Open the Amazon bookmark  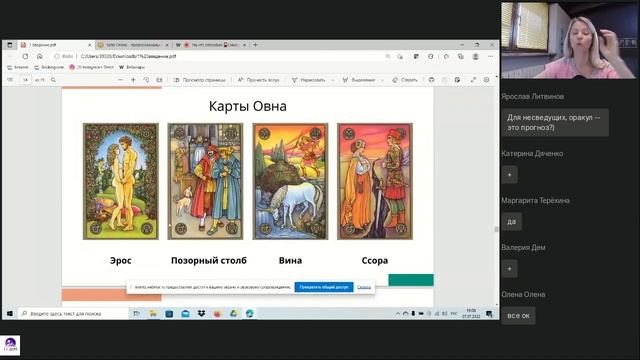tap(18, 67)
